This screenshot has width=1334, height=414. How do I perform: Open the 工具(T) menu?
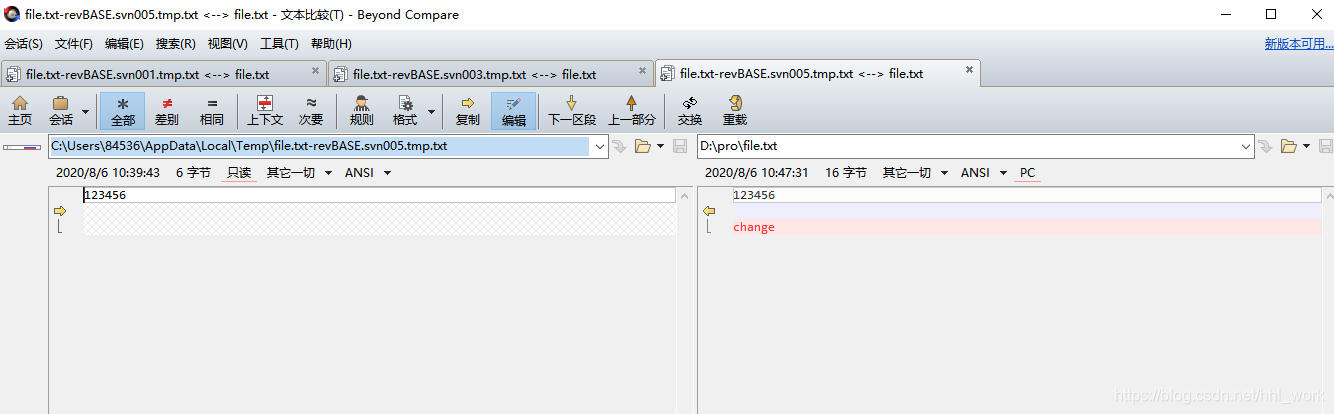click(279, 44)
